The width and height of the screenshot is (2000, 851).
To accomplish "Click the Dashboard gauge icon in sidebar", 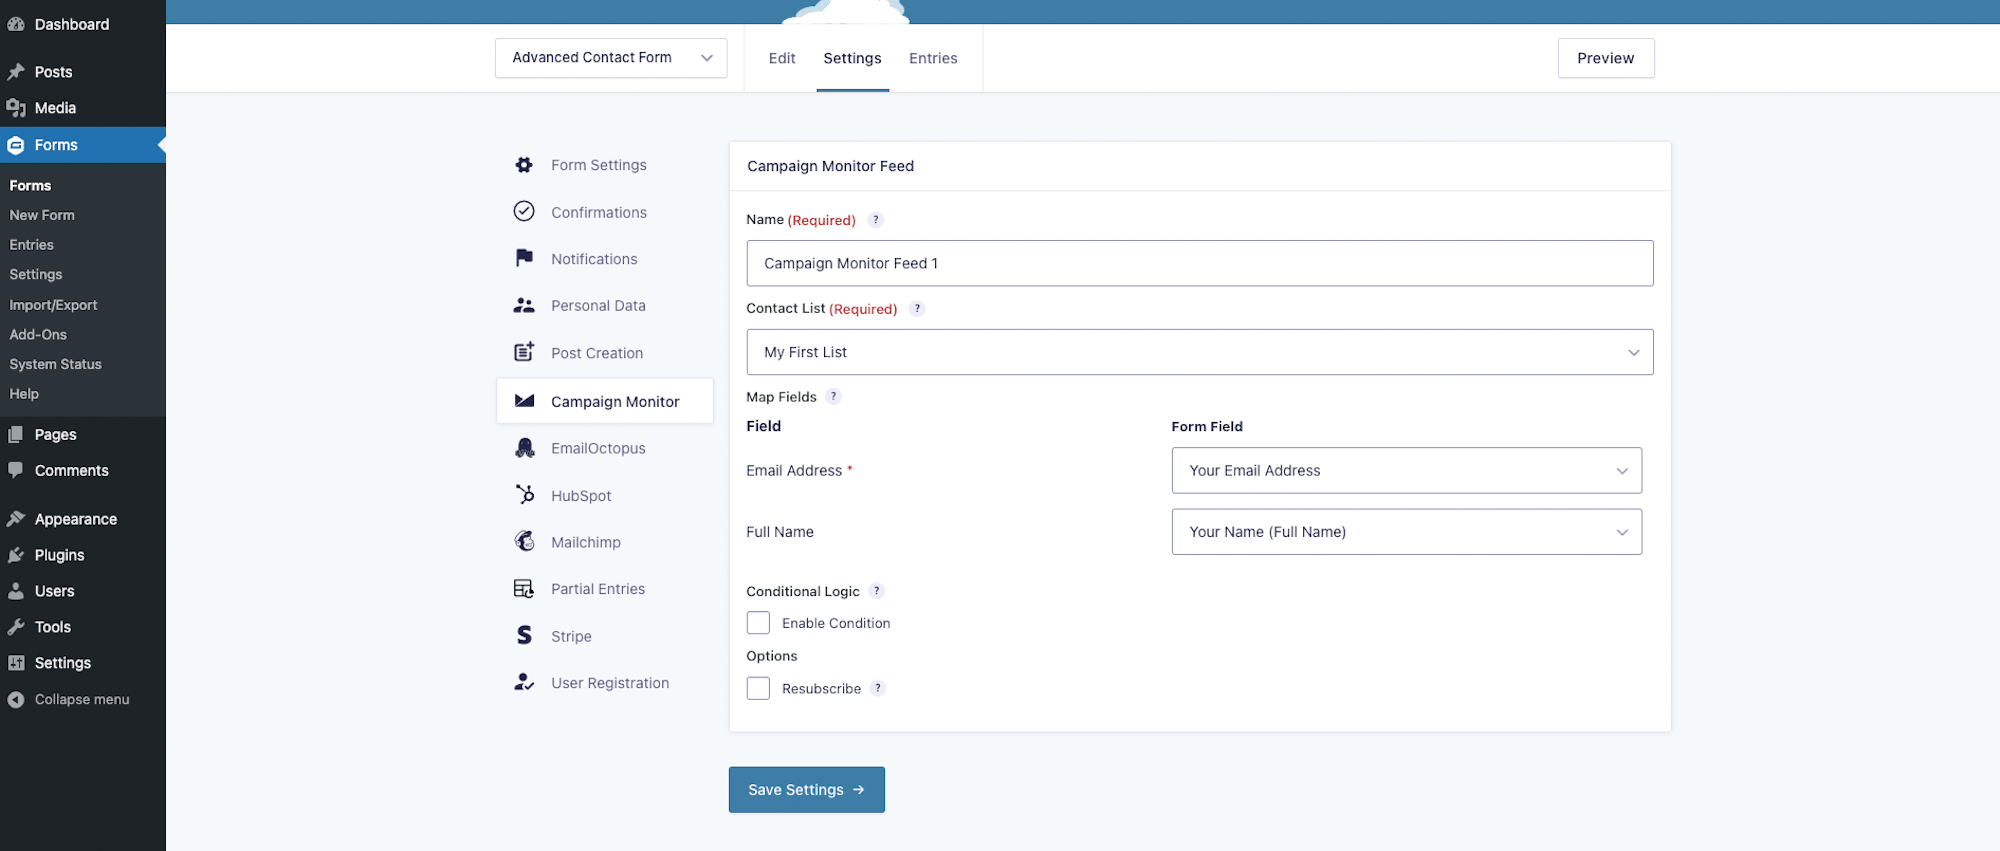I will [x=16, y=24].
